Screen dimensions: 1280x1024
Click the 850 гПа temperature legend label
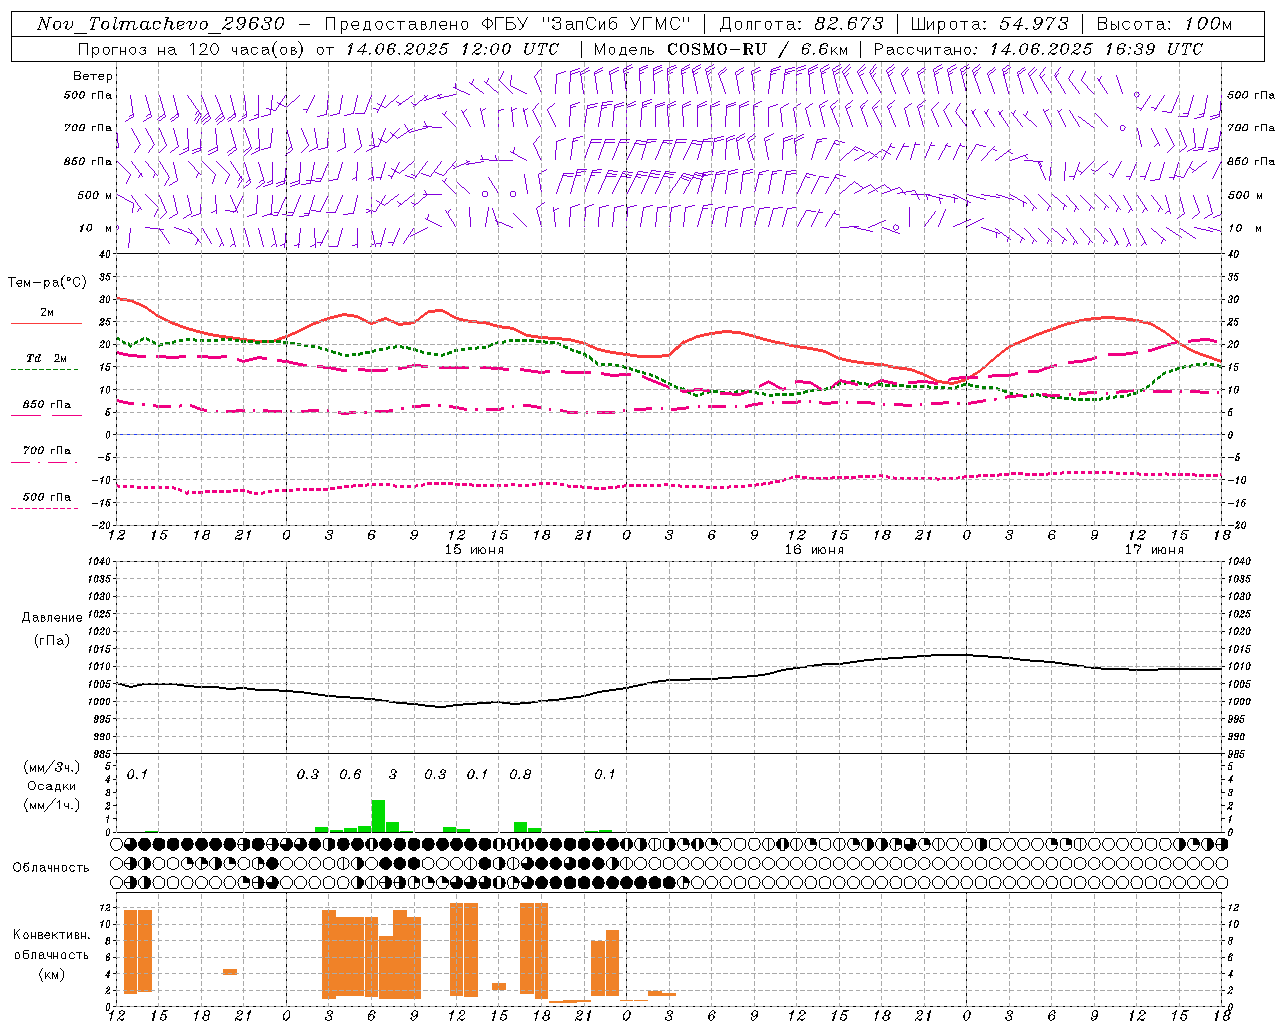[47, 405]
